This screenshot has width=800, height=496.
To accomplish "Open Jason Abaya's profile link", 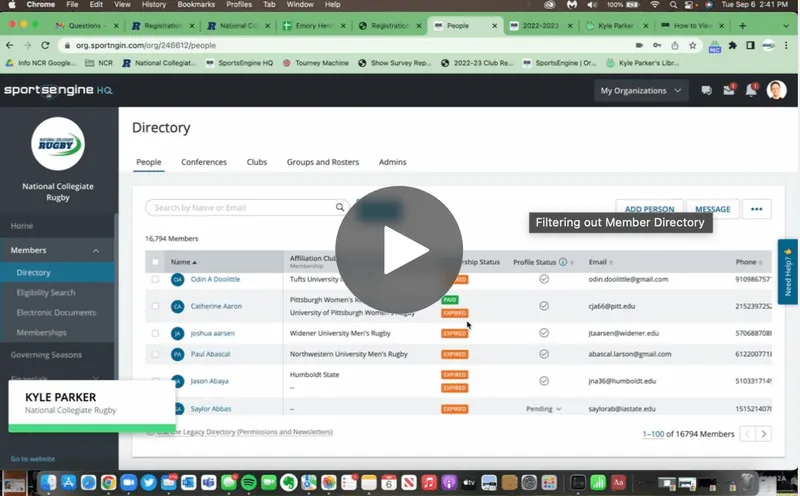I will 209,381.
